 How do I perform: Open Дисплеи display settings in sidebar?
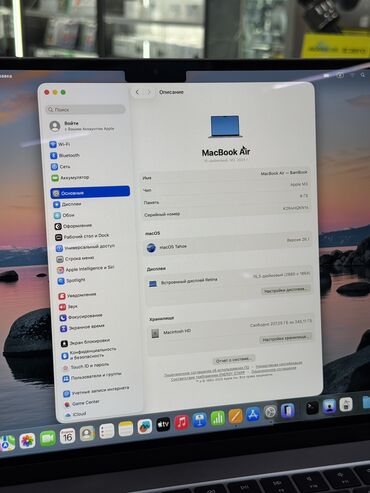click(68, 204)
